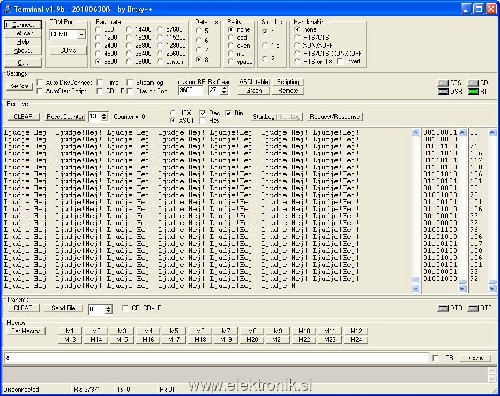This screenshot has width=500, height=396.
Task: Click the green RI indicator light
Action: [473, 91]
